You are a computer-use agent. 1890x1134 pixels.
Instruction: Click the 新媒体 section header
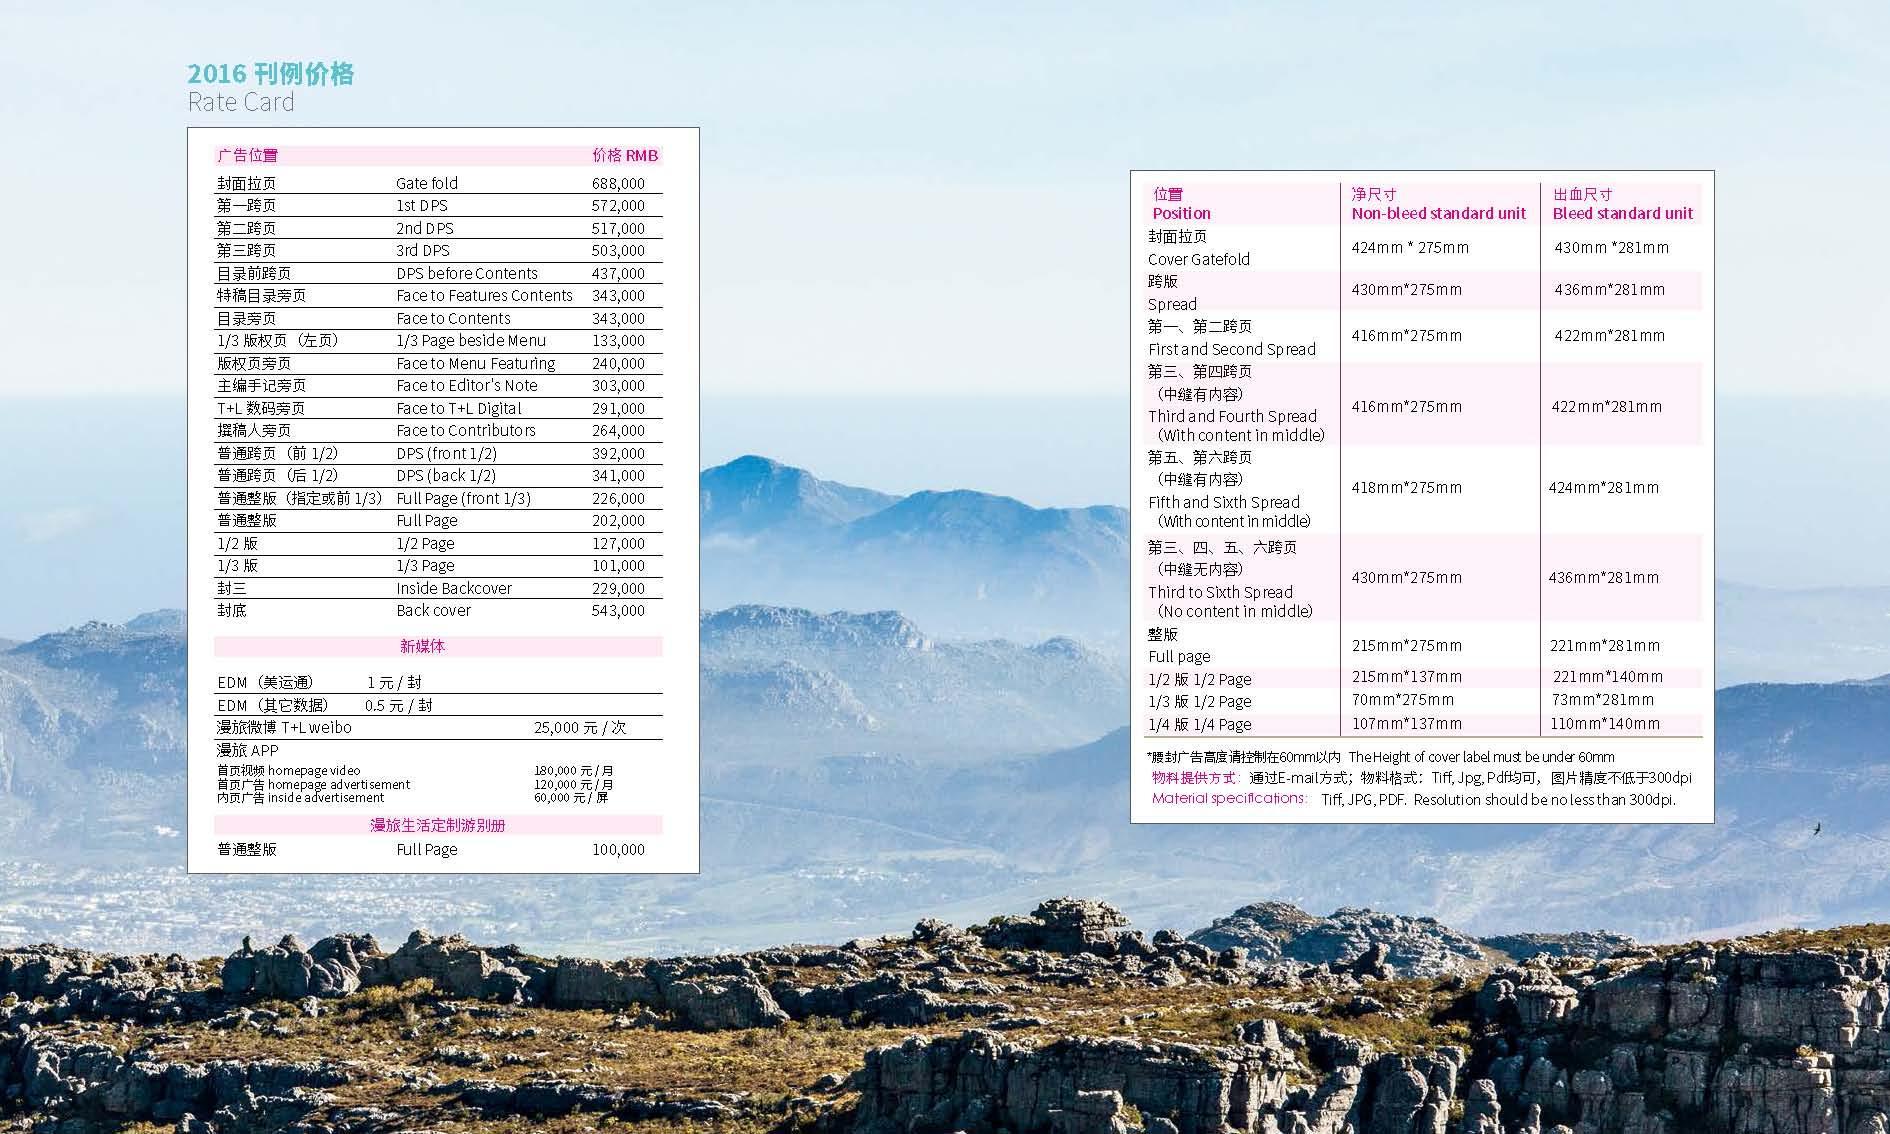click(x=422, y=647)
